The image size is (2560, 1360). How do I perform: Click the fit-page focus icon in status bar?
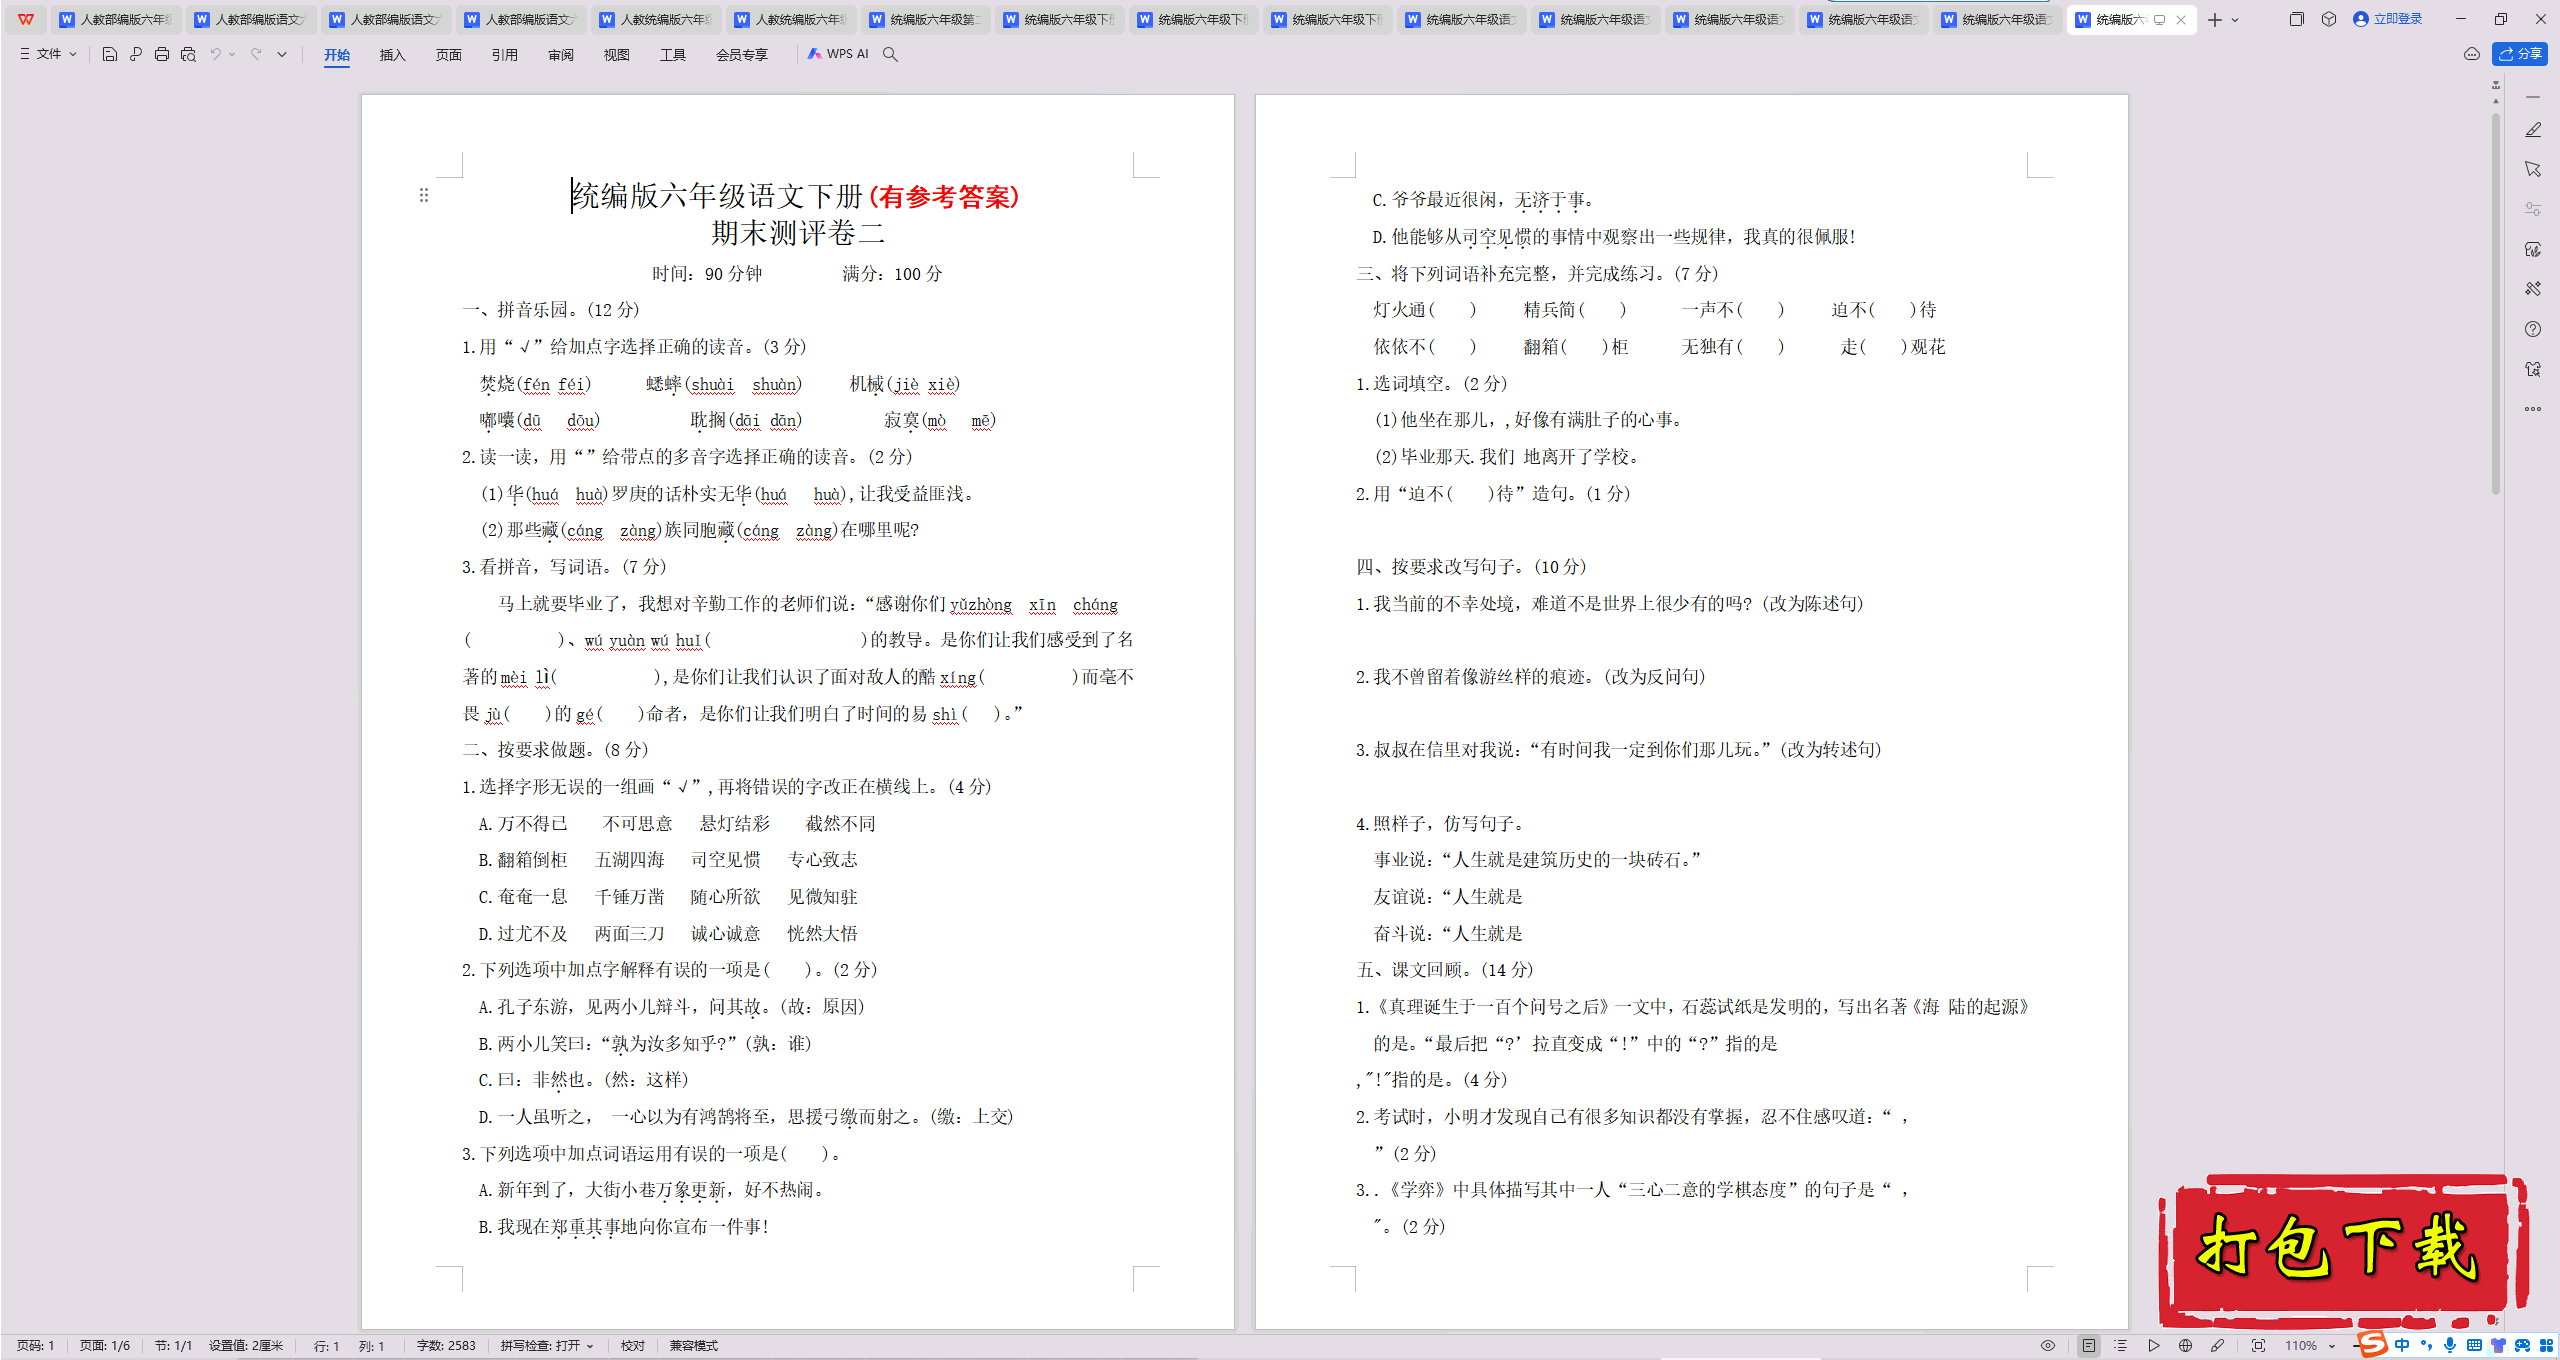pyautogui.click(x=2258, y=1346)
